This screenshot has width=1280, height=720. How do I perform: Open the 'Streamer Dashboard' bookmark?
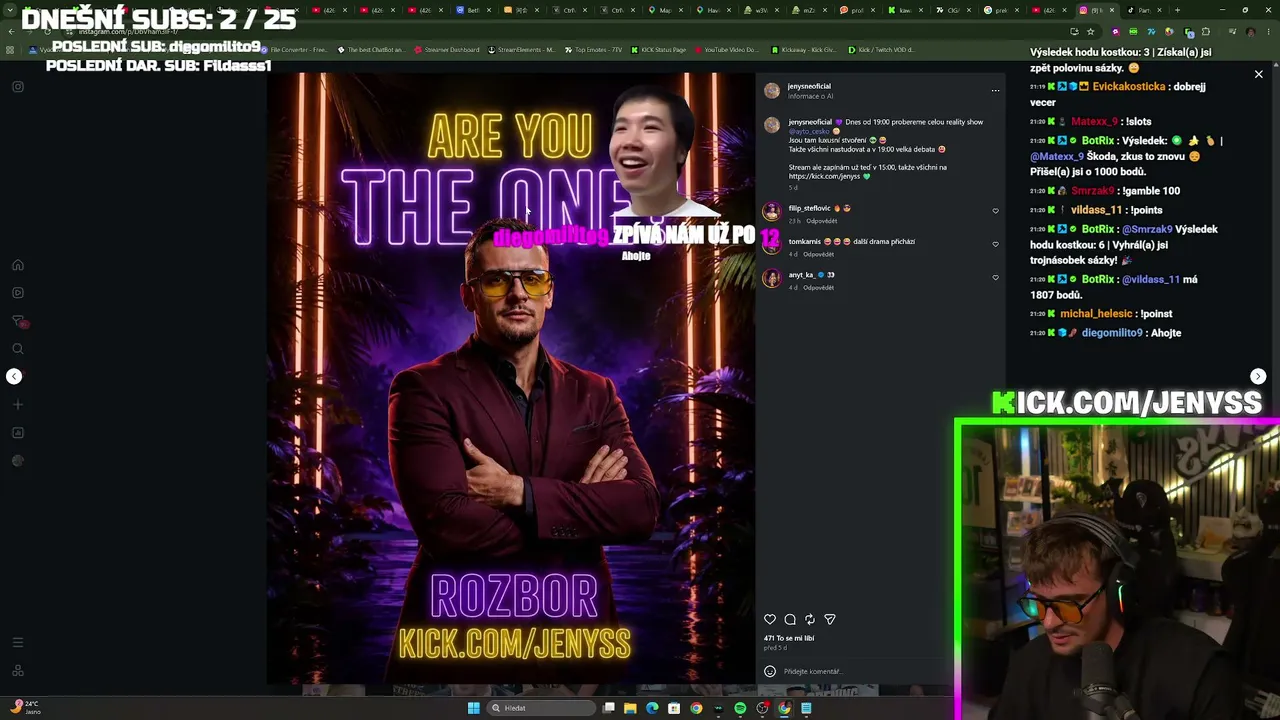point(446,49)
